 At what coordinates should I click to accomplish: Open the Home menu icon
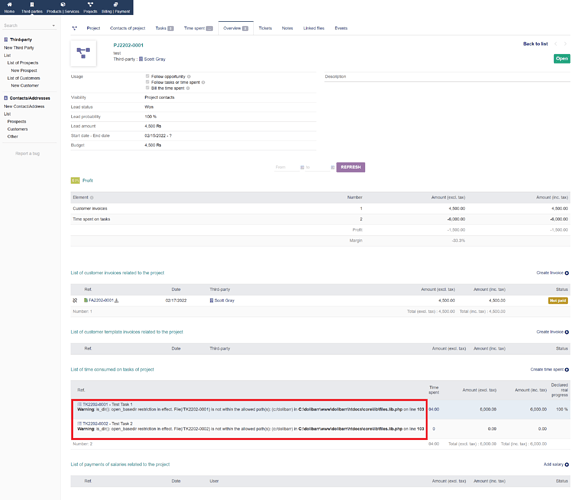coord(10,4)
